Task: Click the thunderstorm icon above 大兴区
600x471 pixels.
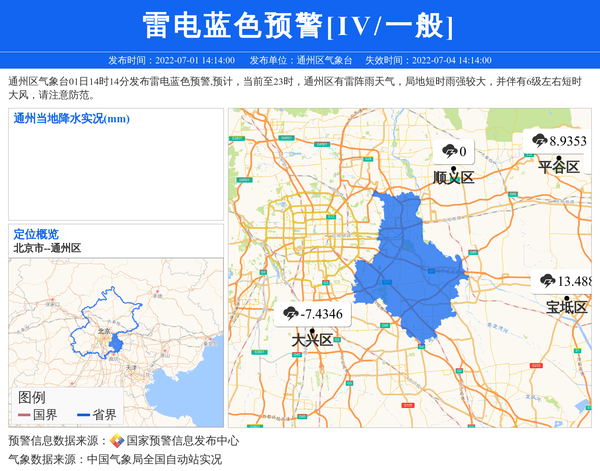Action: click(291, 314)
